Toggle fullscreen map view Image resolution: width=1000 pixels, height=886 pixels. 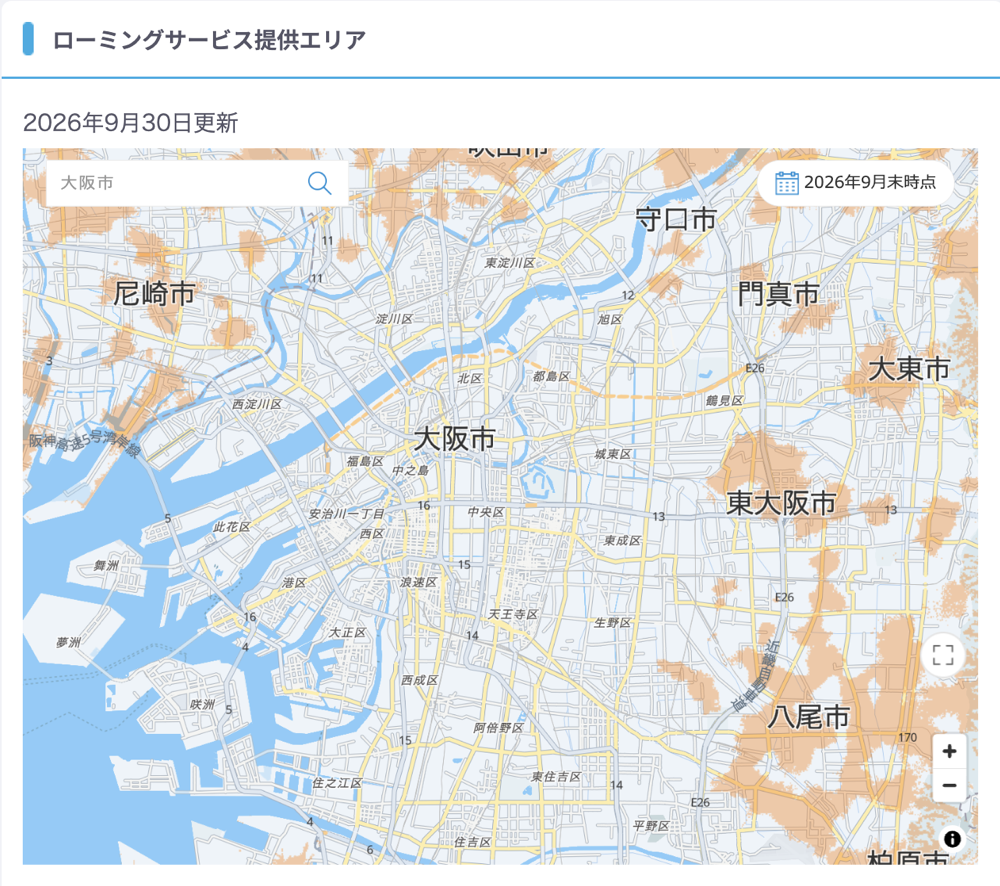click(x=943, y=654)
